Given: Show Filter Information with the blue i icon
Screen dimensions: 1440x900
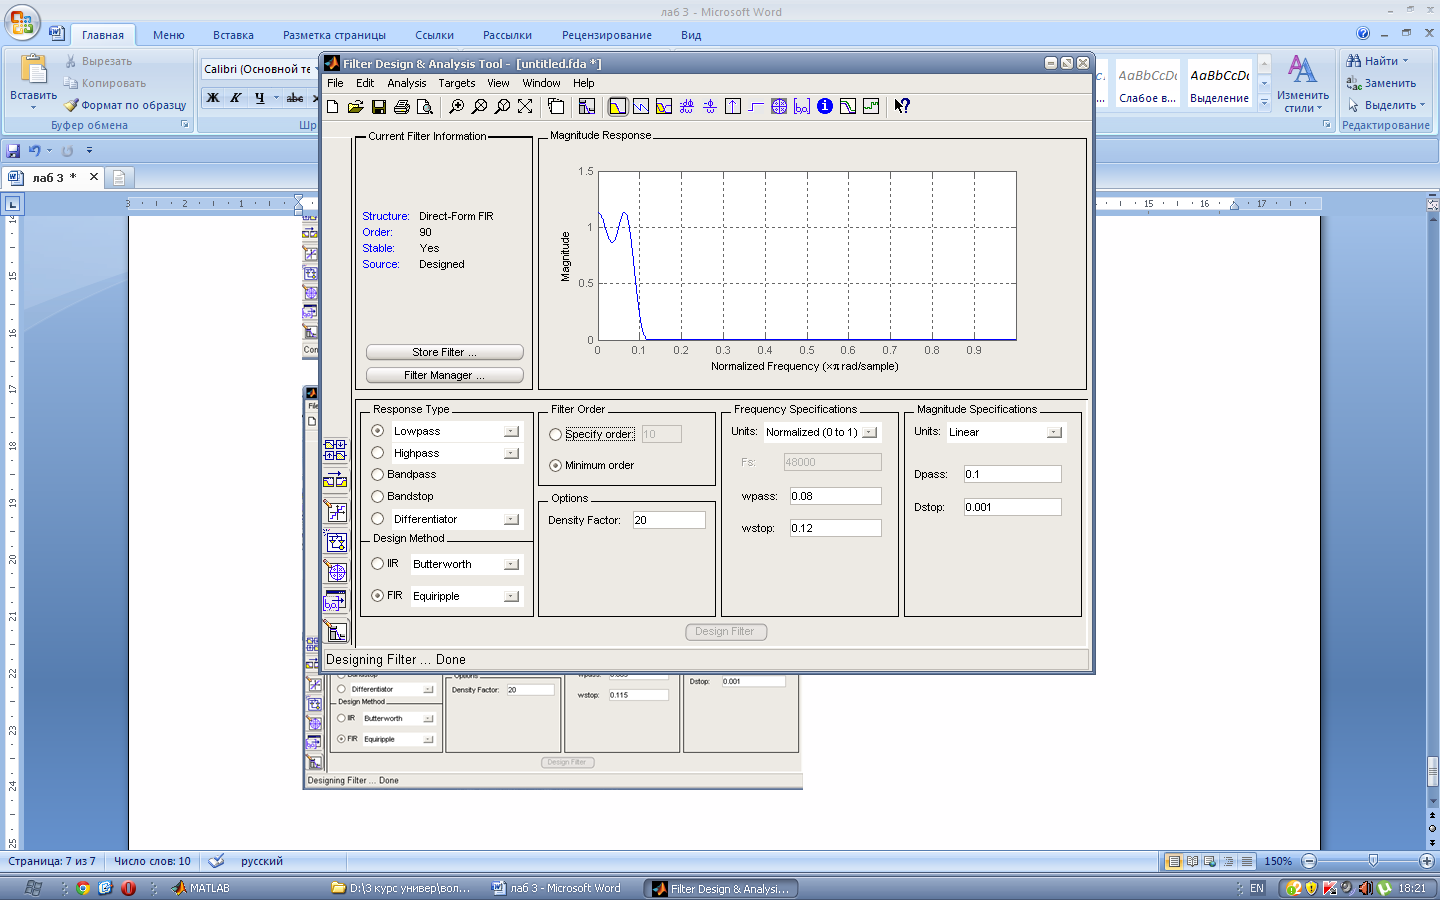Looking at the screenshot, I should (825, 106).
